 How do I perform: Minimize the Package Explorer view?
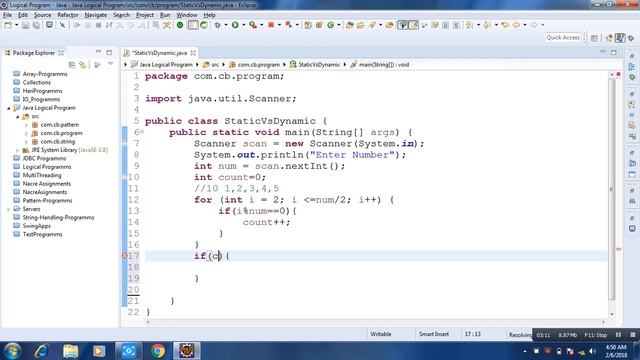[98, 52]
